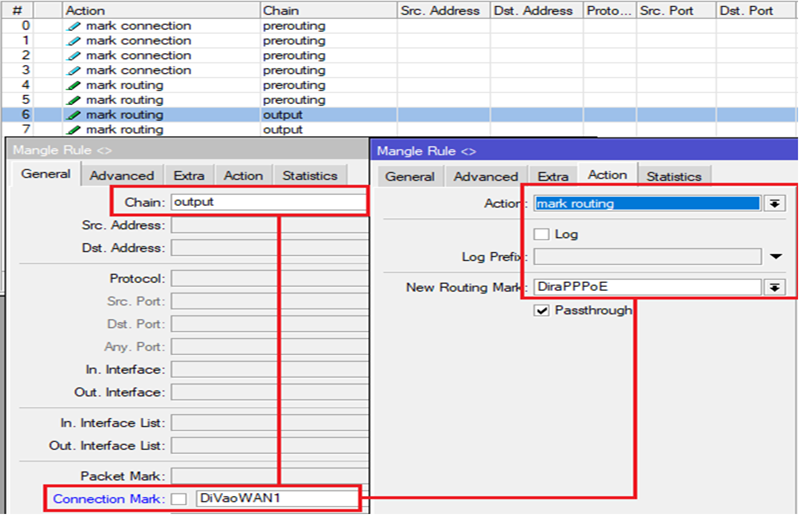Open Statistics tab in right dialog
Viewport: 800px width, 515px height.
tap(673, 176)
